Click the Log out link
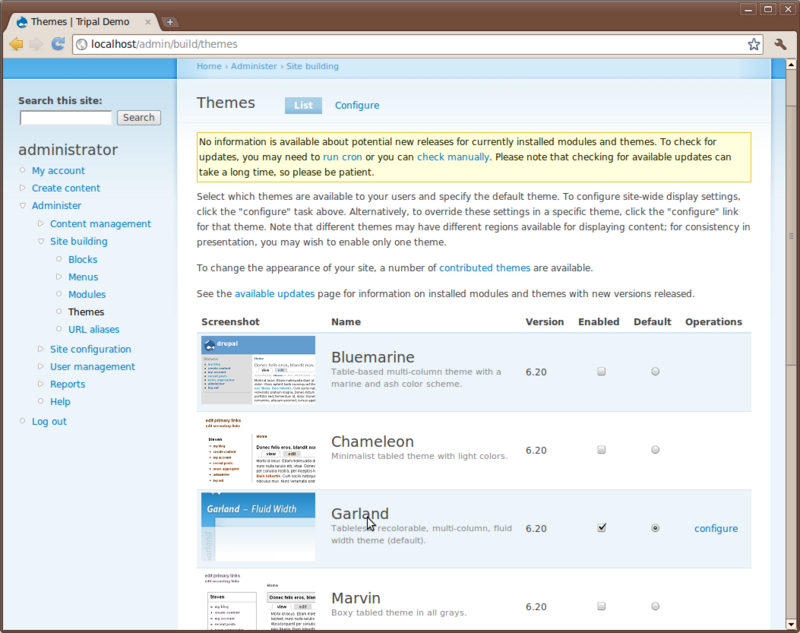This screenshot has height=633, width=800. [49, 421]
